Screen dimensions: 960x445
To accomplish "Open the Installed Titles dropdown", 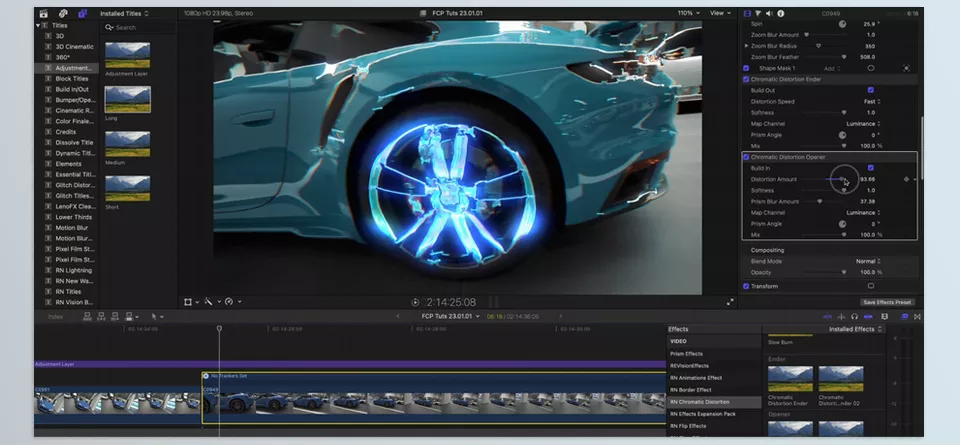I will (124, 13).
